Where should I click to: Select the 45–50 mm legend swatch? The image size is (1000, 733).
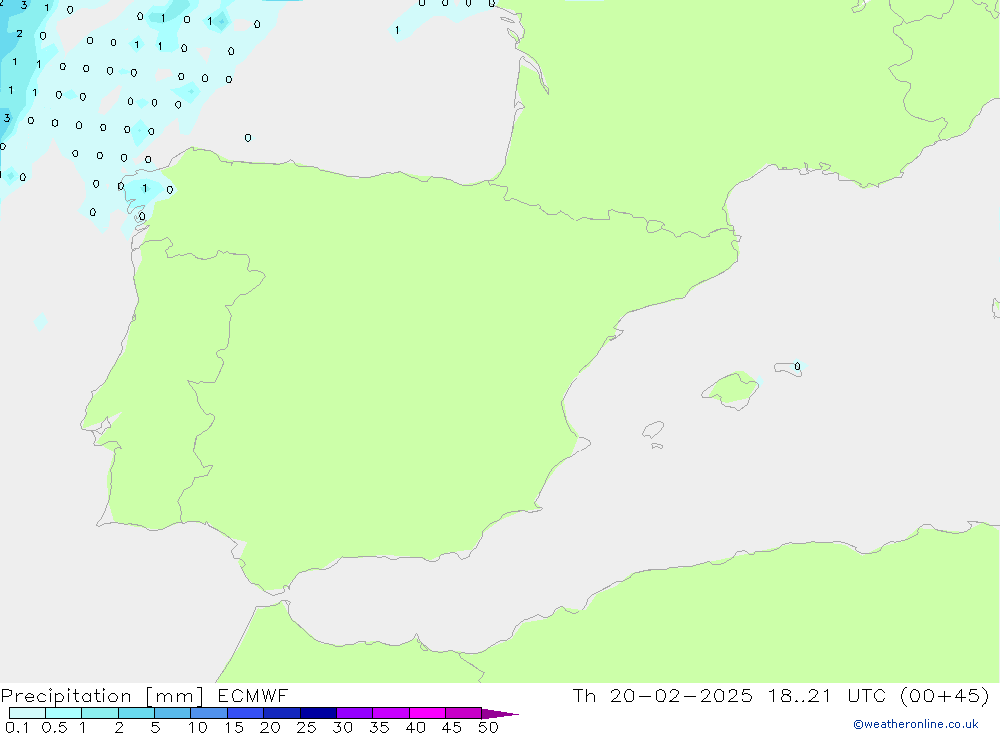point(464,713)
